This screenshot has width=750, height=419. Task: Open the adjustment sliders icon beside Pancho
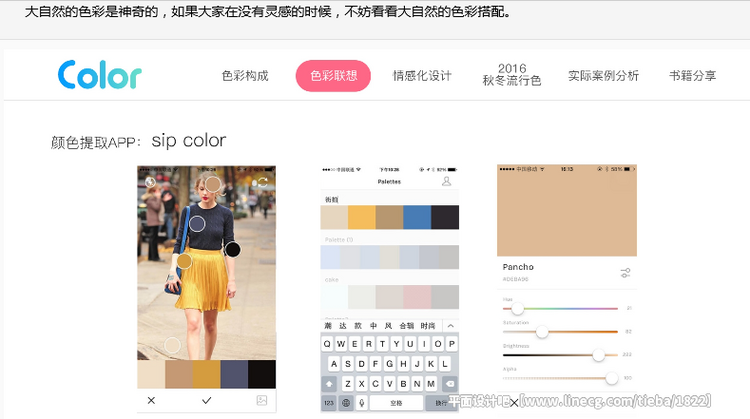625,273
